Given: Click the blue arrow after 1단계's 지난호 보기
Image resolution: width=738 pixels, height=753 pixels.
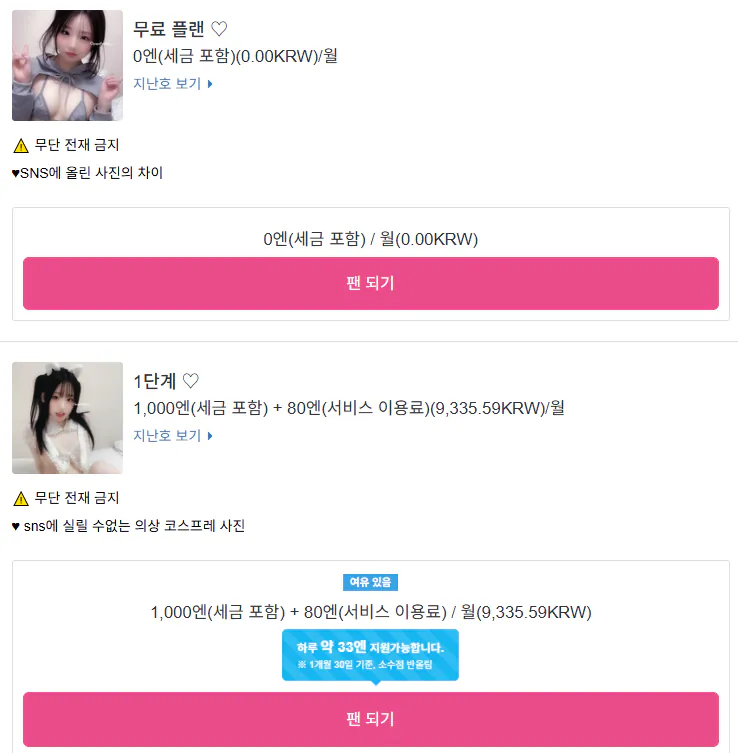Looking at the screenshot, I should (210, 436).
